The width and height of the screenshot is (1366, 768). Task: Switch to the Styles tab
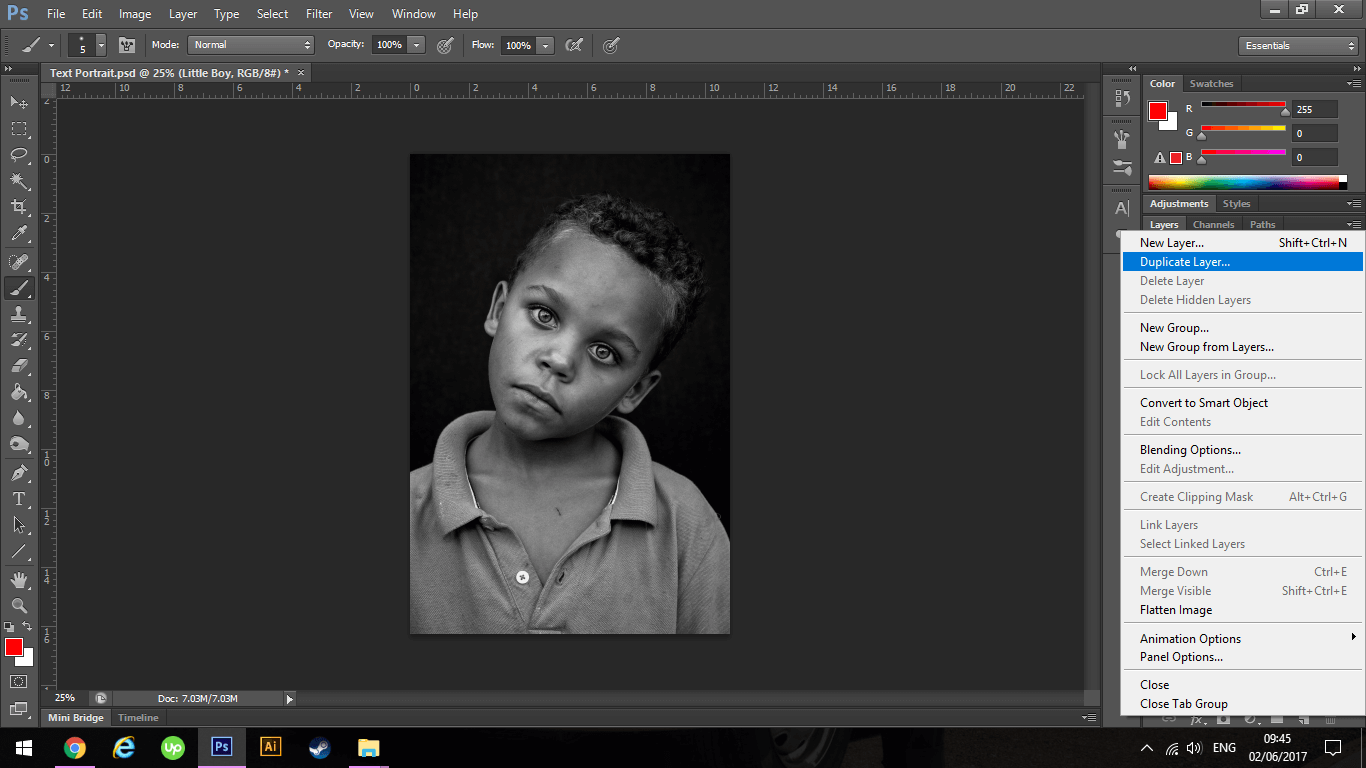pos(1237,204)
